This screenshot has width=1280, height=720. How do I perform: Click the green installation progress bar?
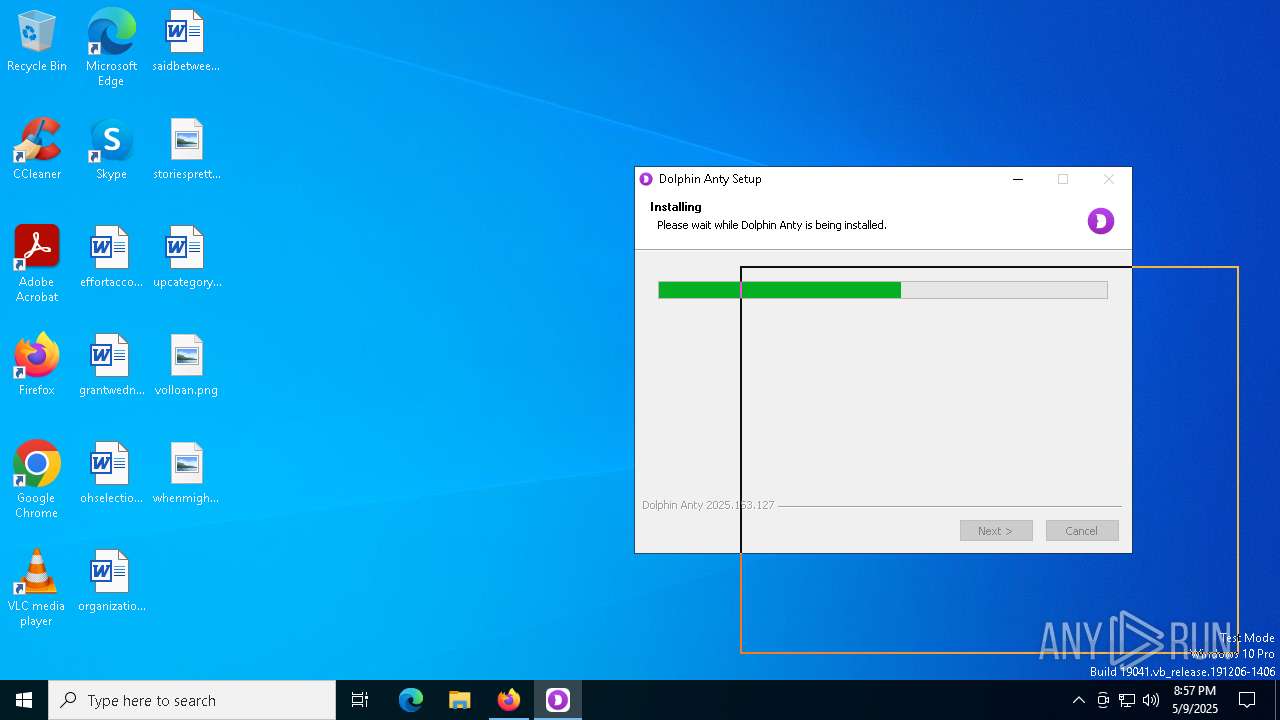coord(883,290)
